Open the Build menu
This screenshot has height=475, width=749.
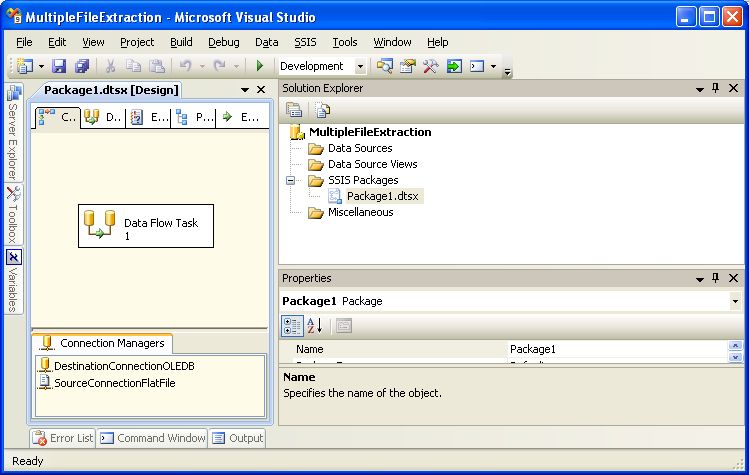coord(181,42)
